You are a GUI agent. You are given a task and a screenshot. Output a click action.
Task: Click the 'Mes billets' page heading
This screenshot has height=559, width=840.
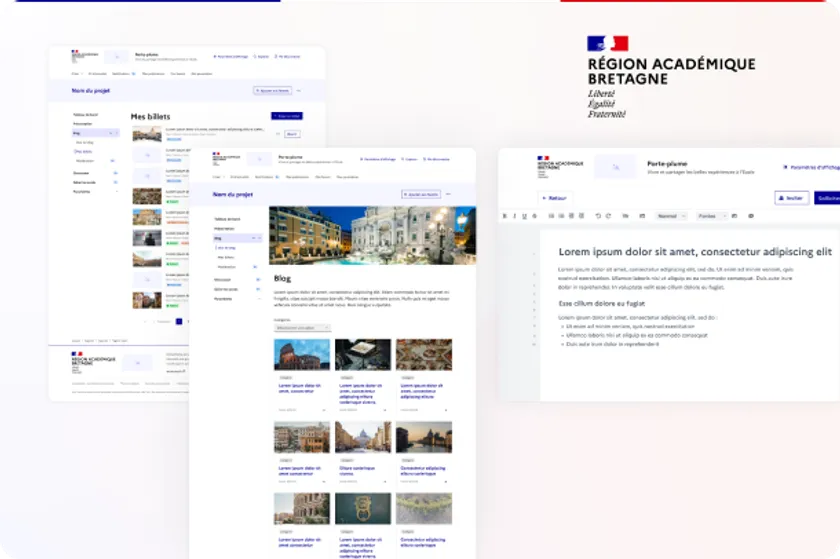(151, 116)
